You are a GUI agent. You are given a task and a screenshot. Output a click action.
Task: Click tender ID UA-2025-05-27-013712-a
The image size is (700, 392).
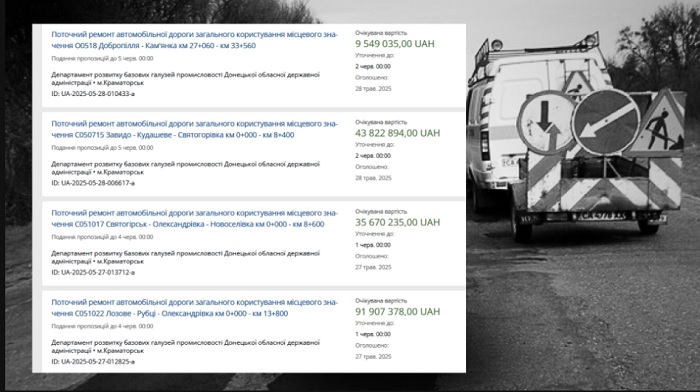93,272
